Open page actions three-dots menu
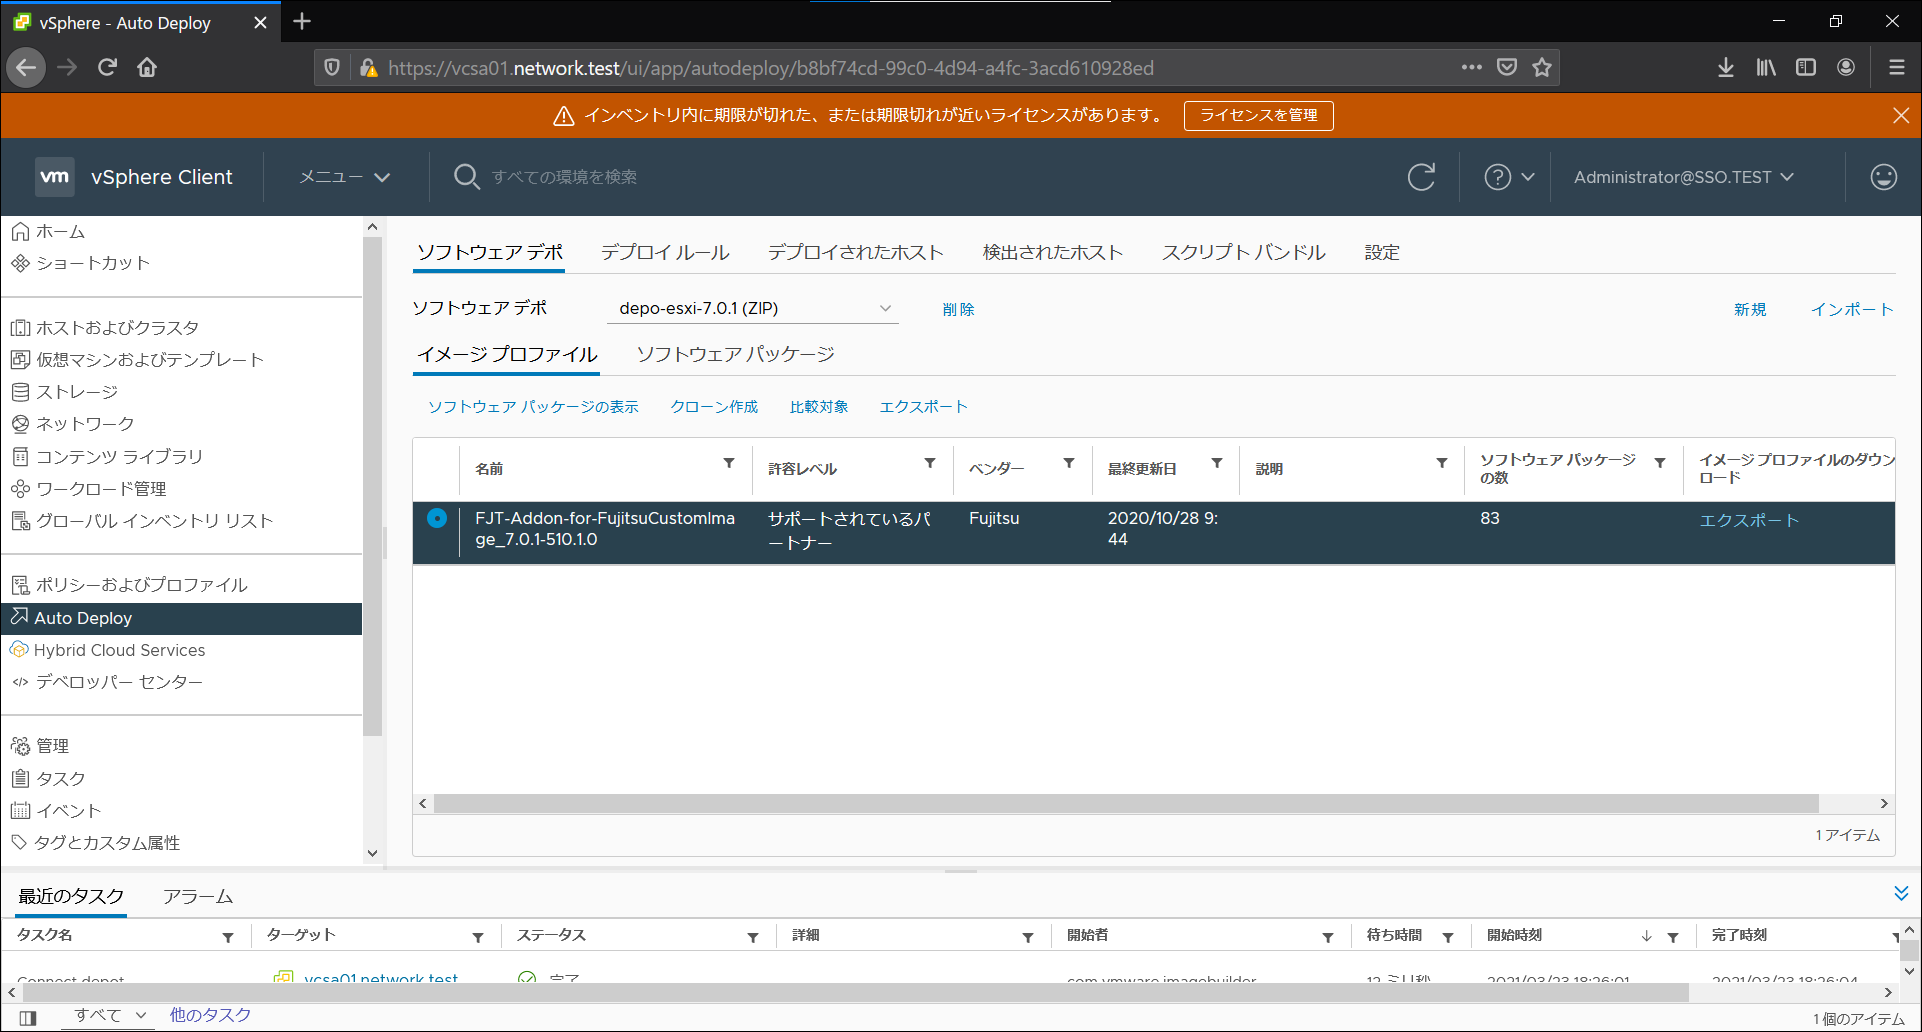 pos(1471,68)
